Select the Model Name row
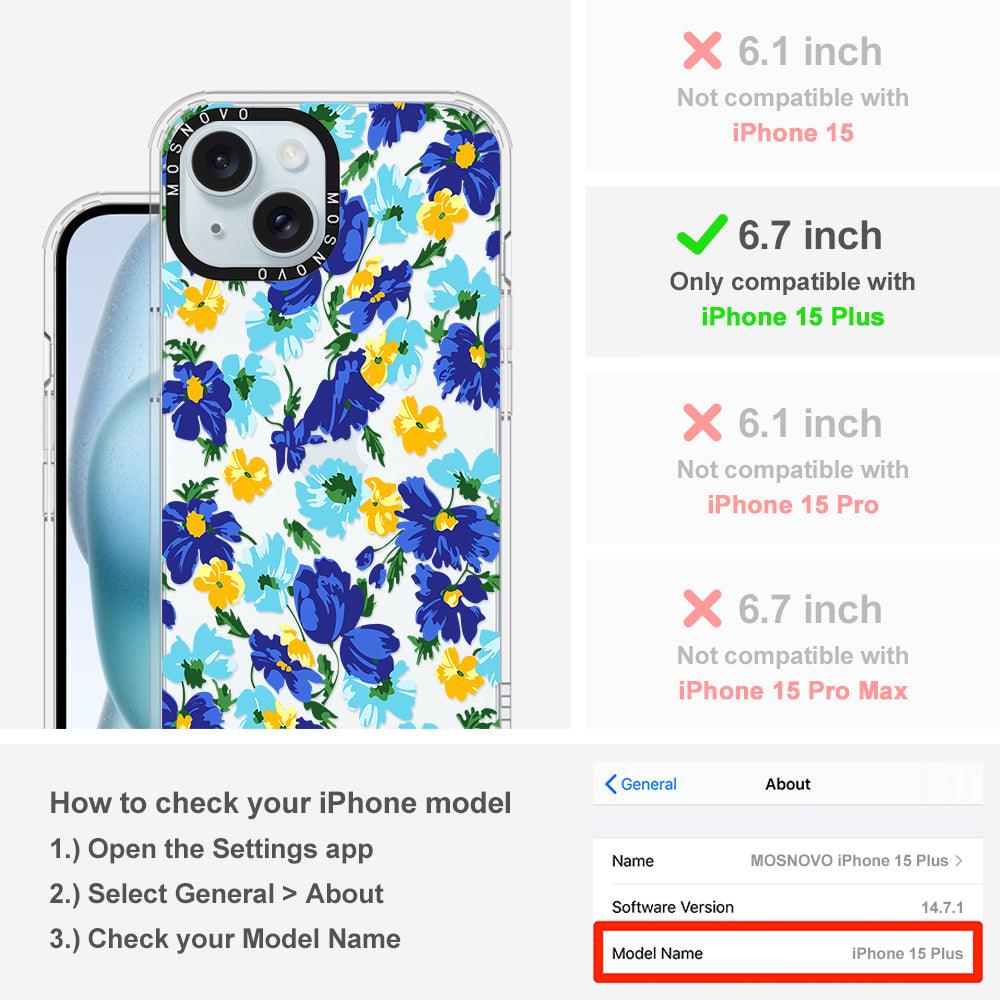Screen dimensions: 1000x1000 [788, 953]
